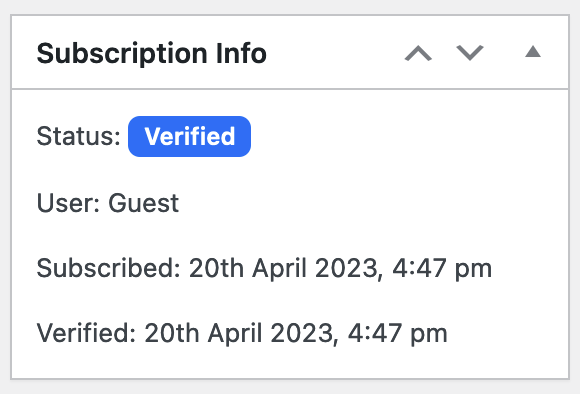Click the Subscribed date 20th April 2023
This screenshot has height=394, width=580.
coord(285,268)
